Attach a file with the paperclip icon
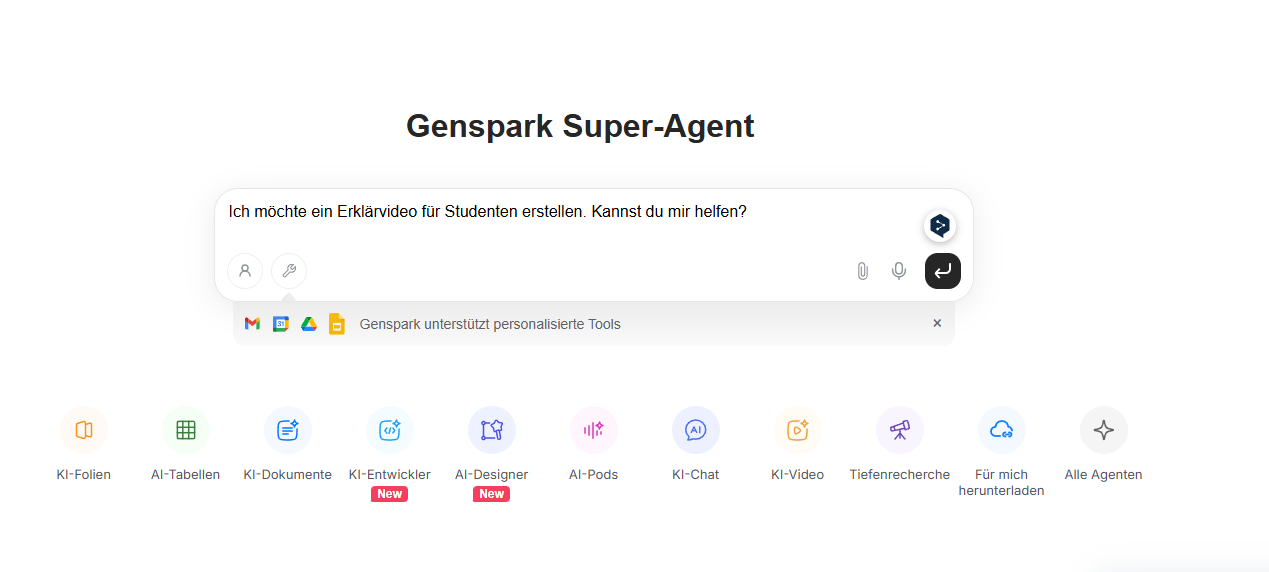Screen dimensions: 1269x572 pos(862,271)
